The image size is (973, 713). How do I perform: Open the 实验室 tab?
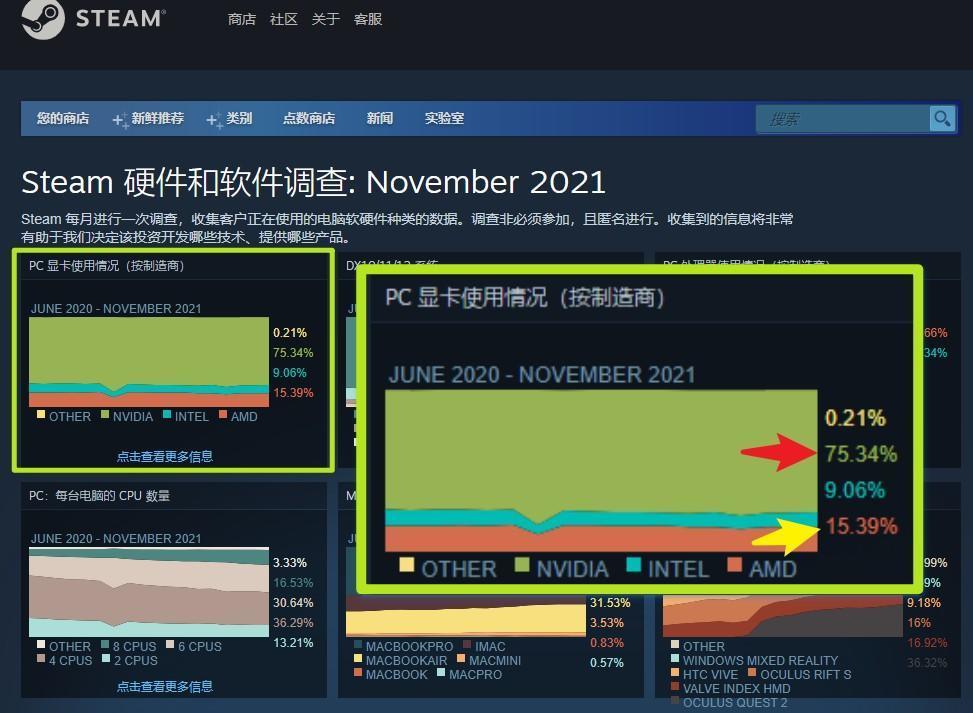pyautogui.click(x=444, y=118)
